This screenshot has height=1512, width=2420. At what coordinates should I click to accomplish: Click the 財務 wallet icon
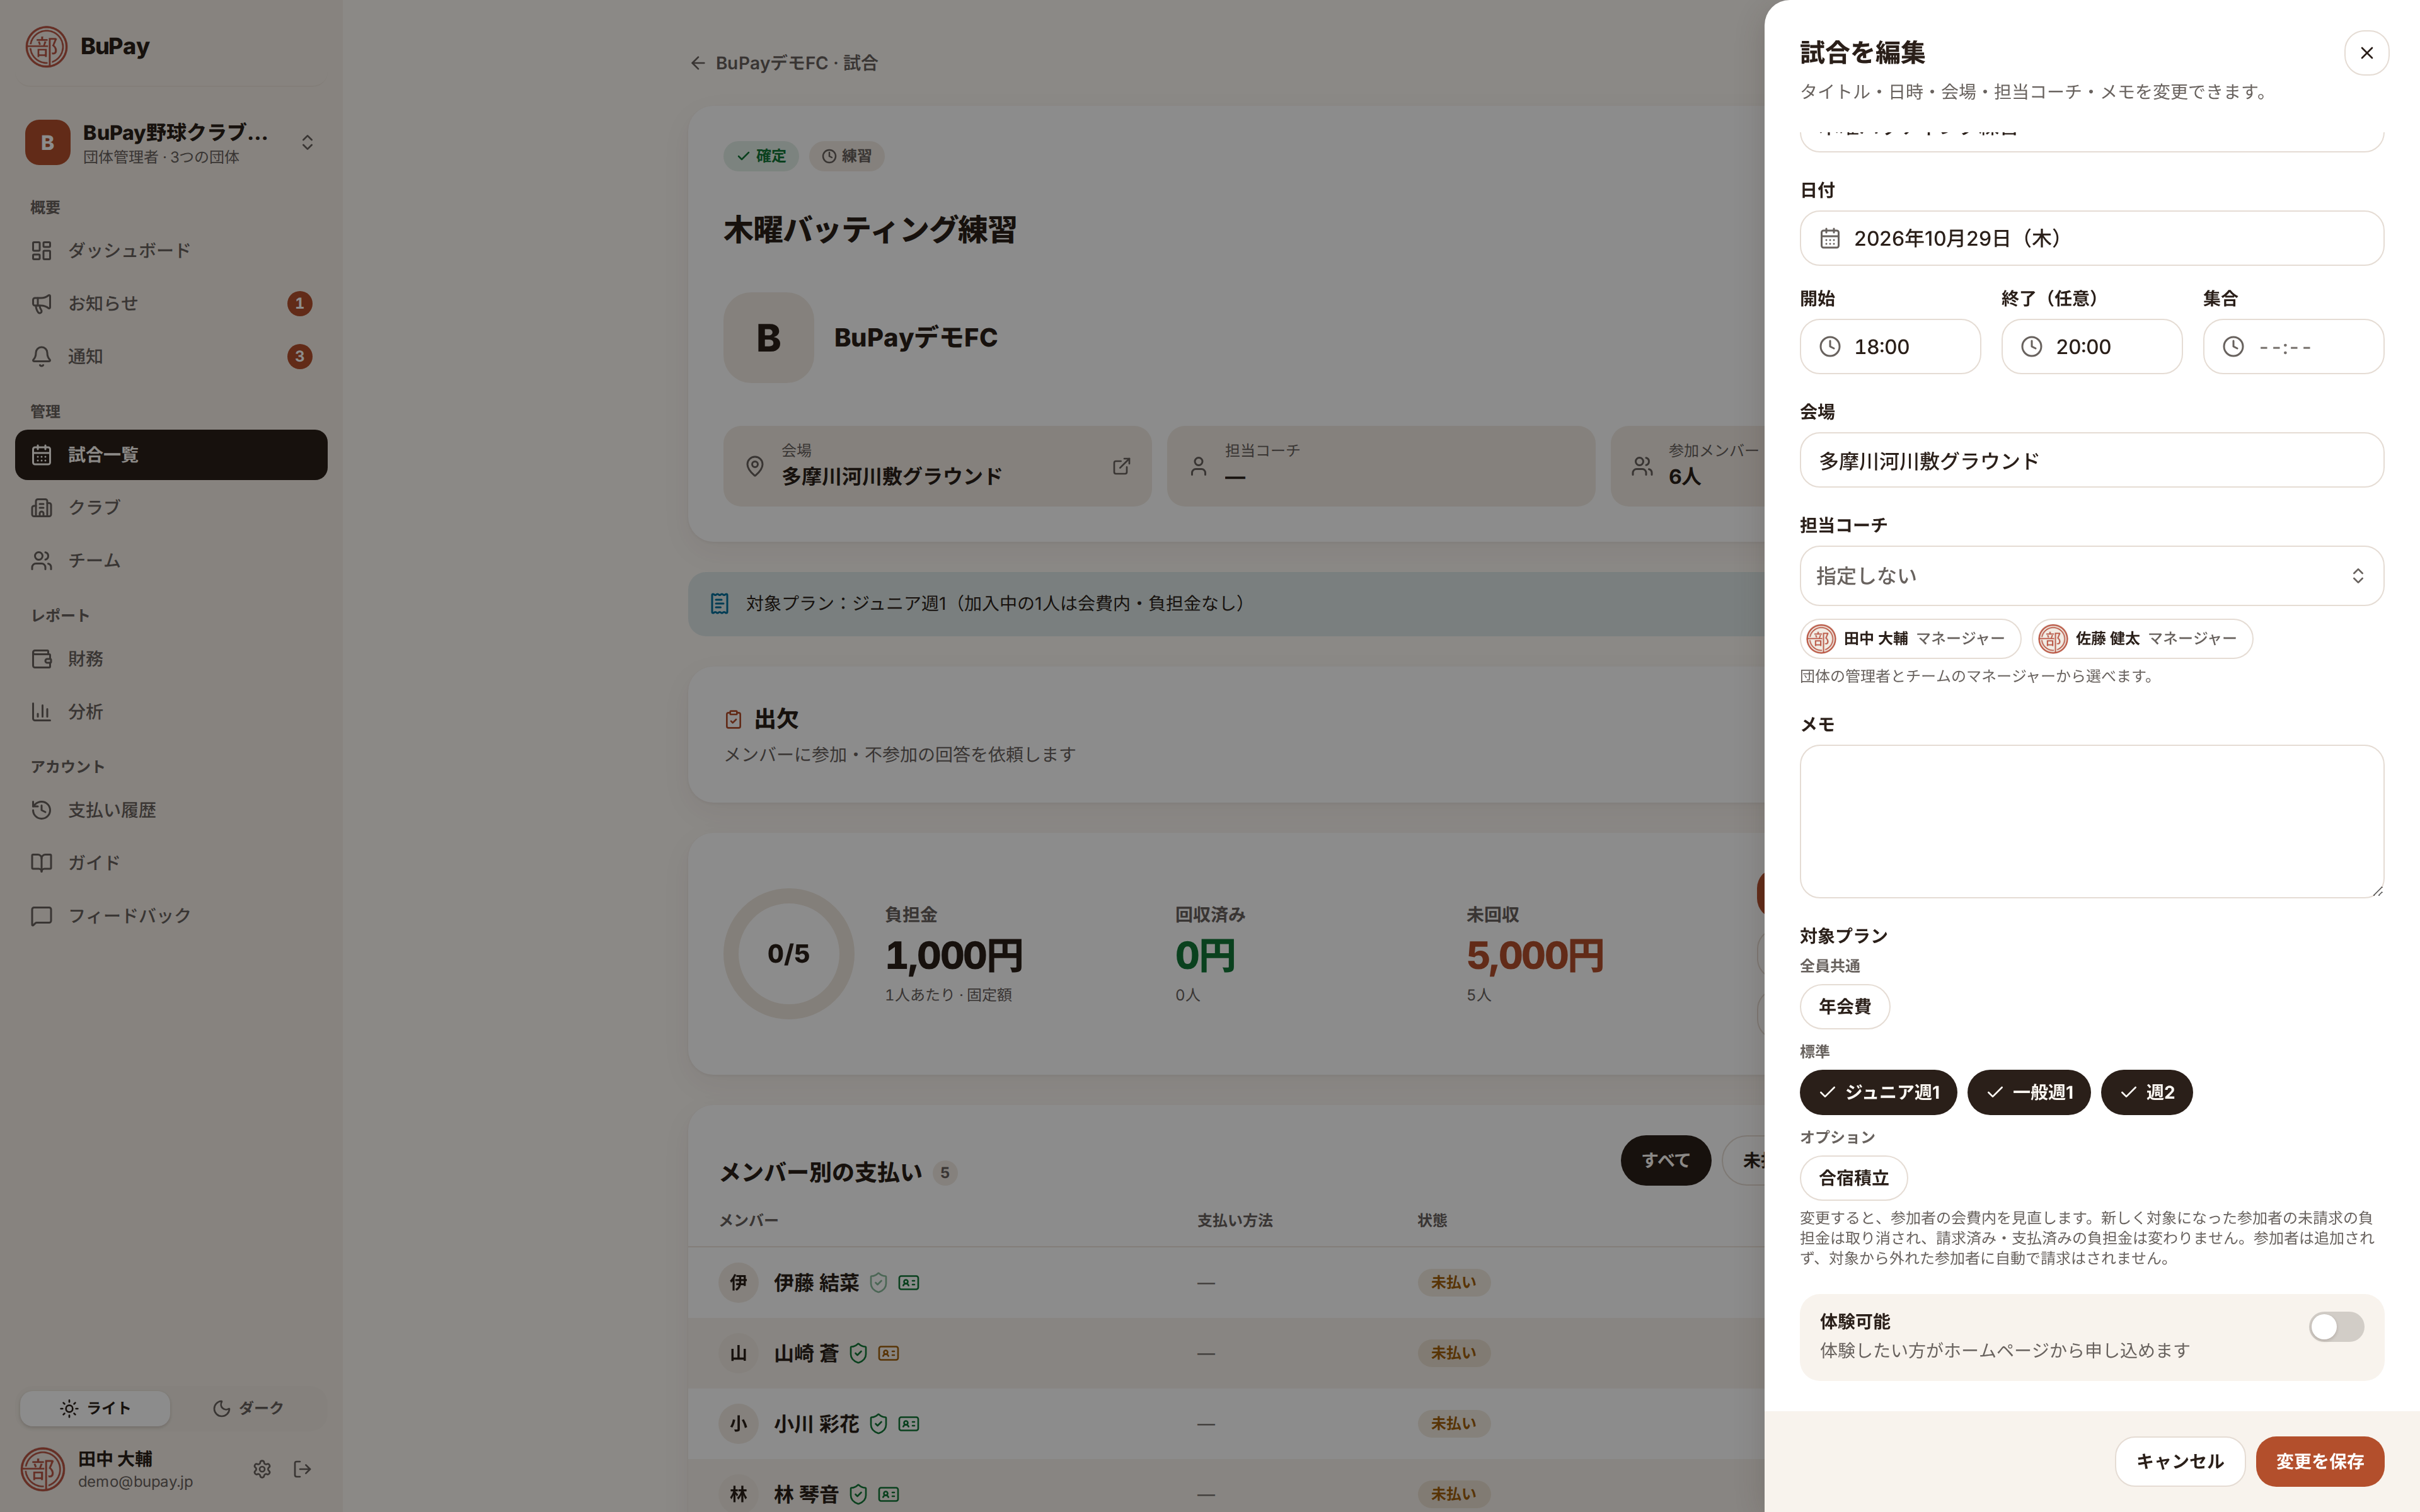tap(41, 659)
